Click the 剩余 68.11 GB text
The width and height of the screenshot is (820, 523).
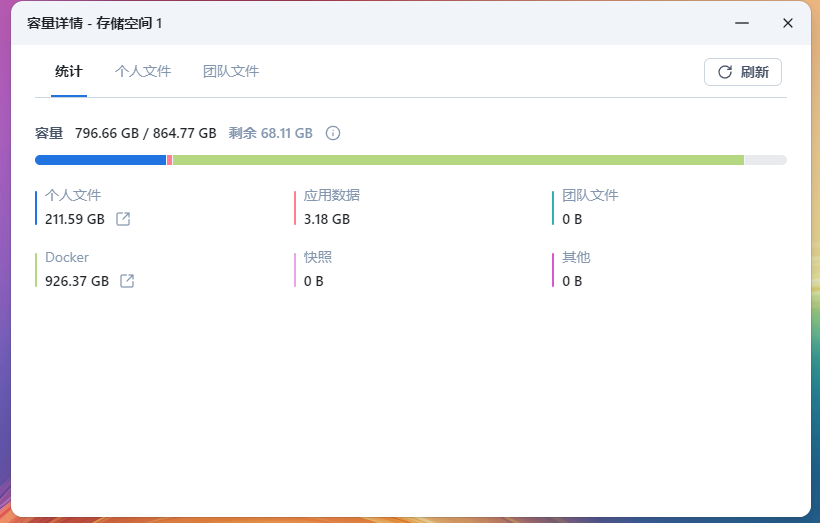[270, 133]
